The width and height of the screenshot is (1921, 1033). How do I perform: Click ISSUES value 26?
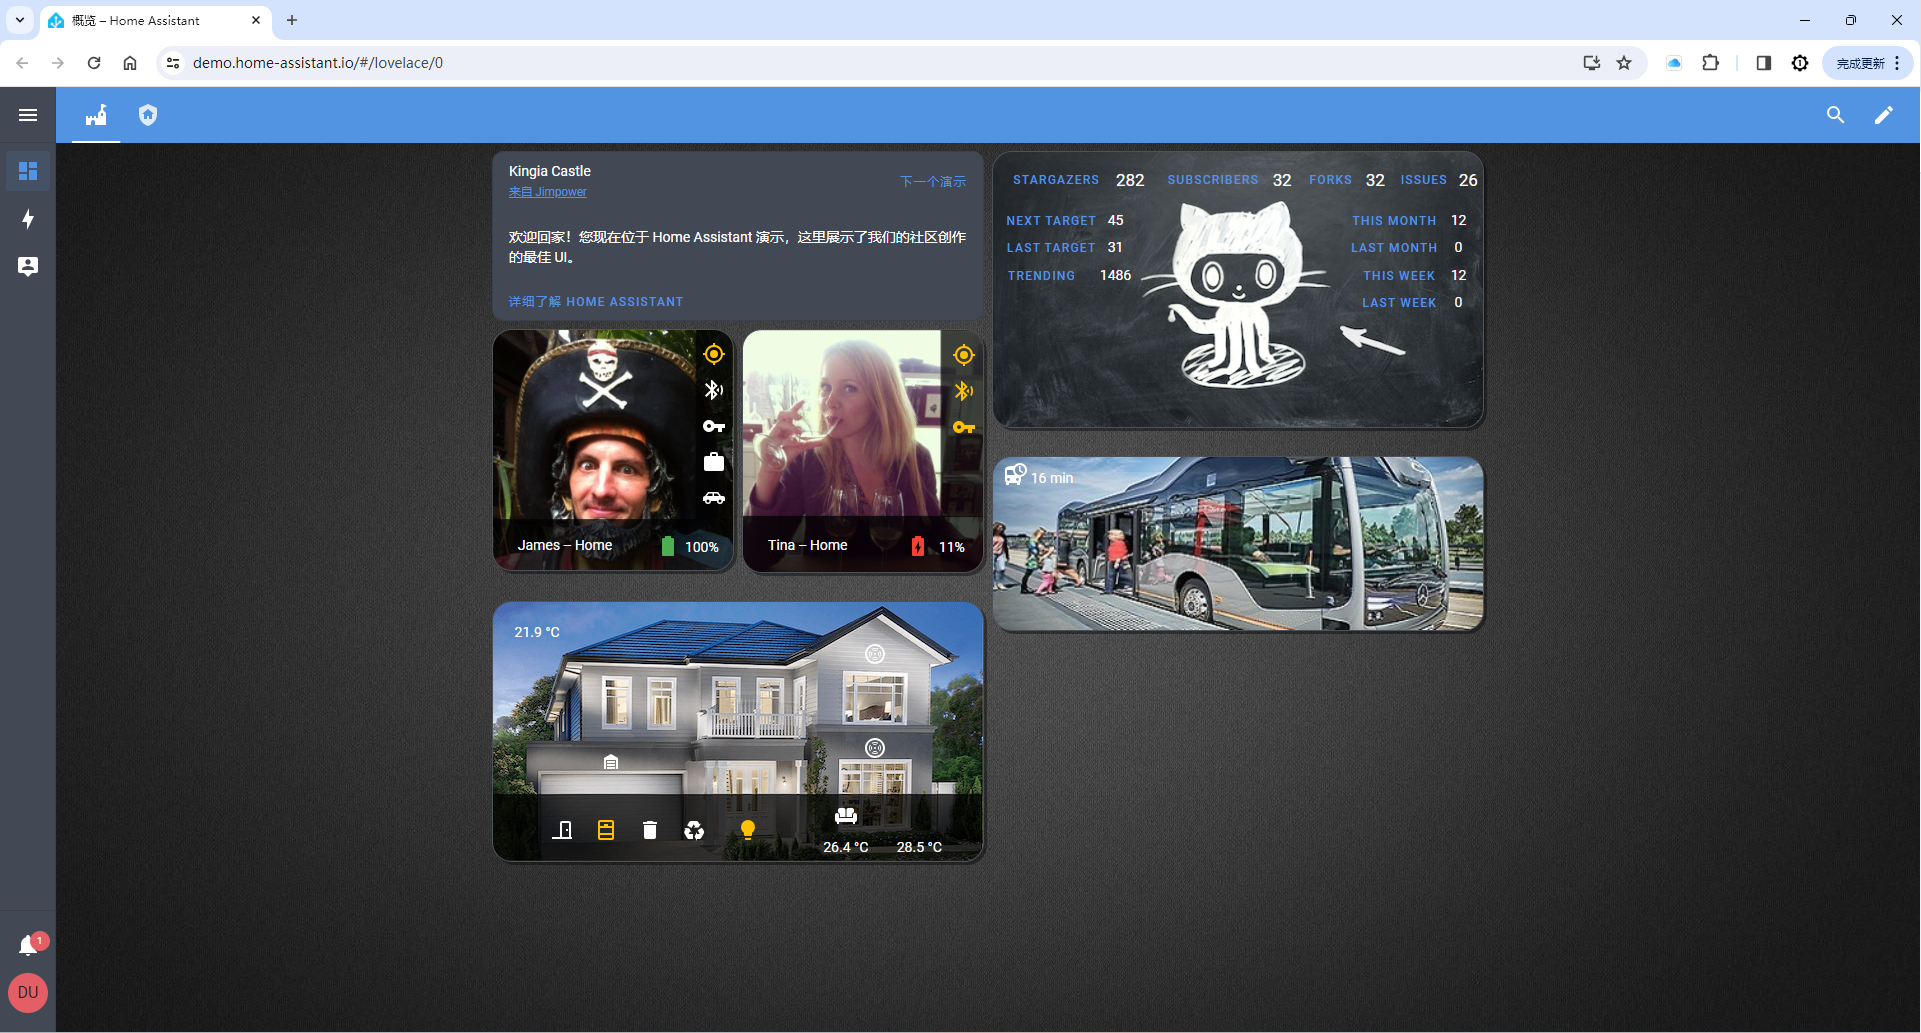point(1468,180)
